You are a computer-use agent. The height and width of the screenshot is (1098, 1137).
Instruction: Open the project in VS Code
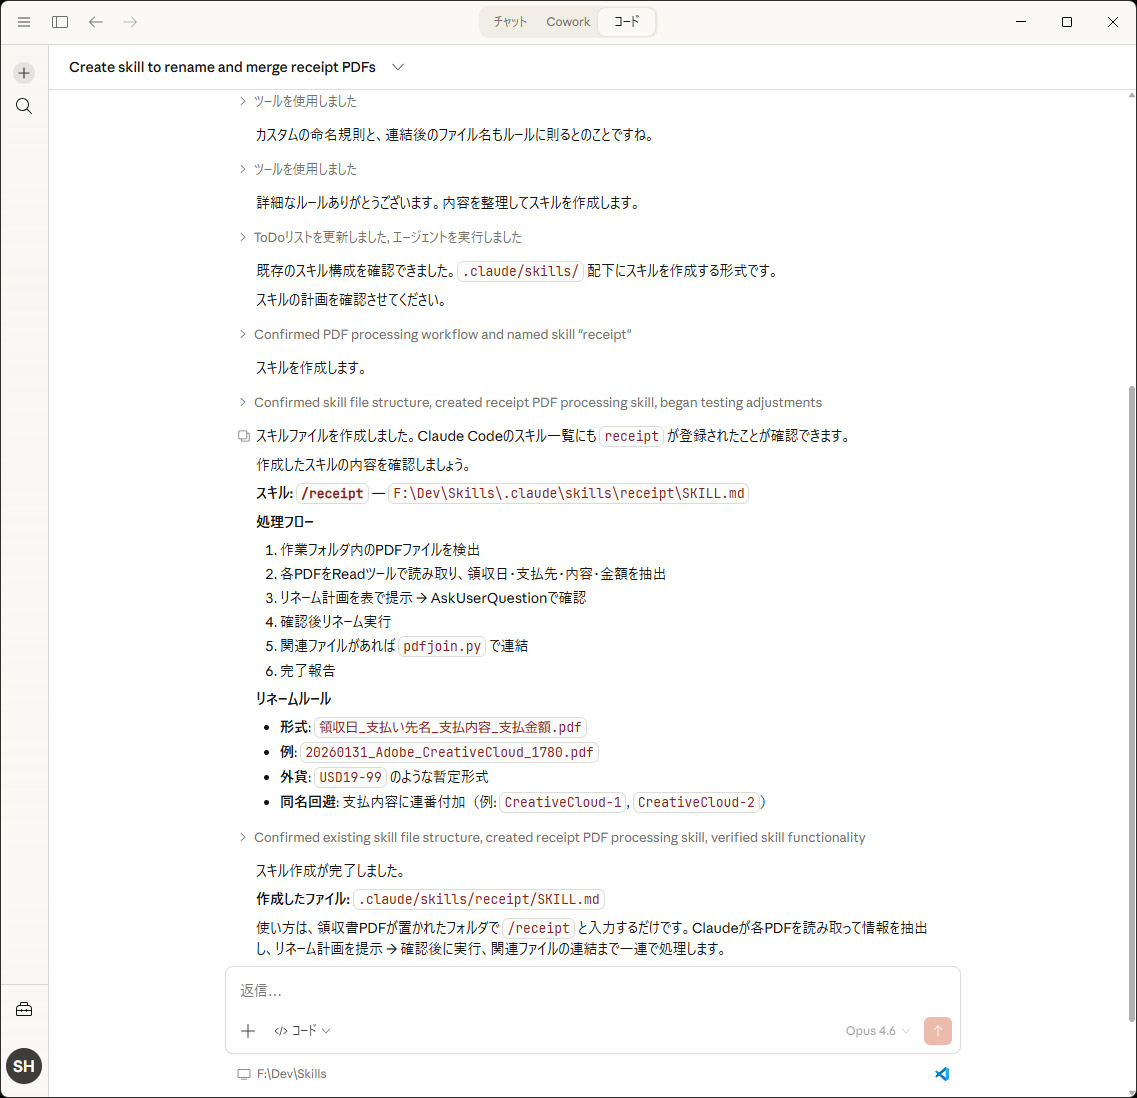941,1073
